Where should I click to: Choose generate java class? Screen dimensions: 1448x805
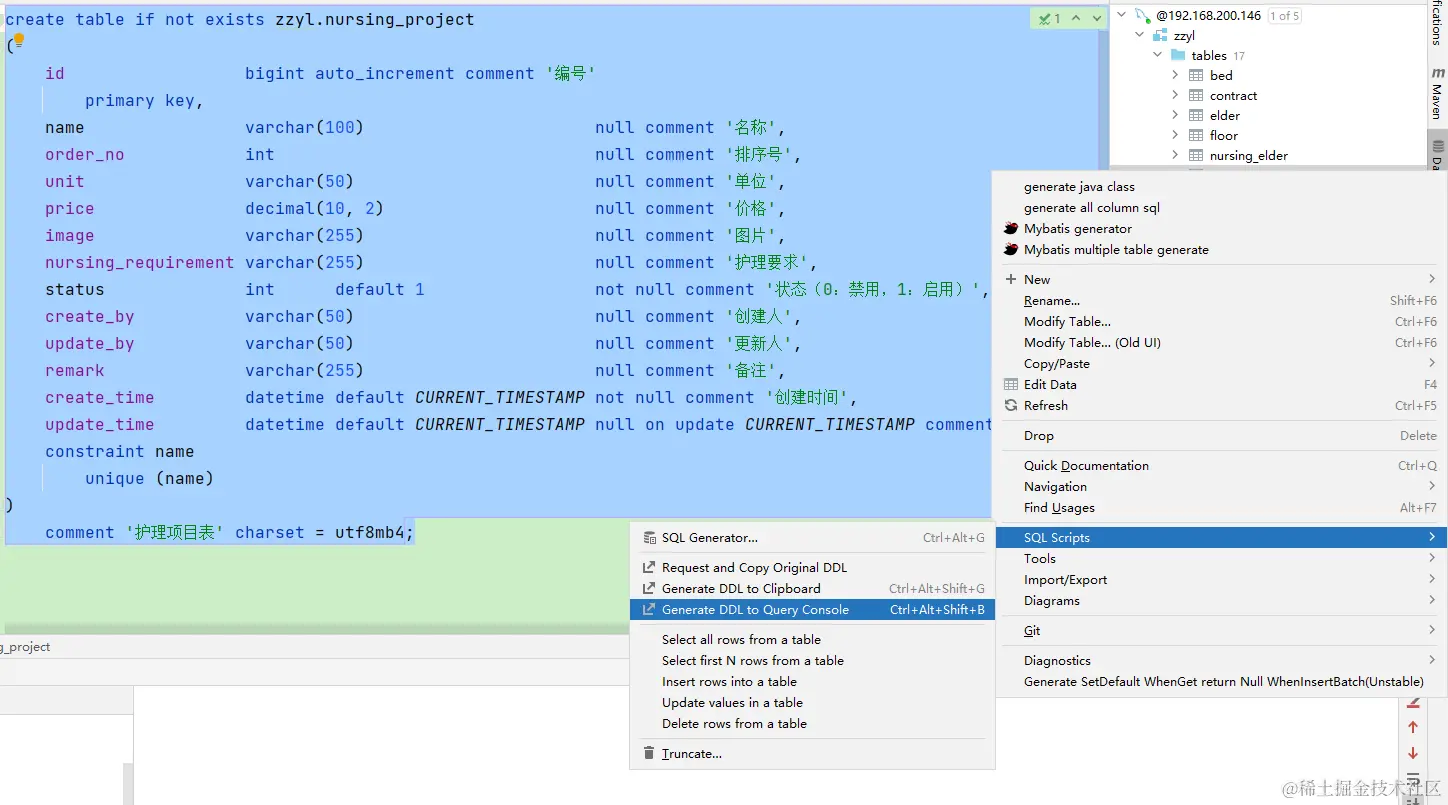click(x=1221, y=187)
